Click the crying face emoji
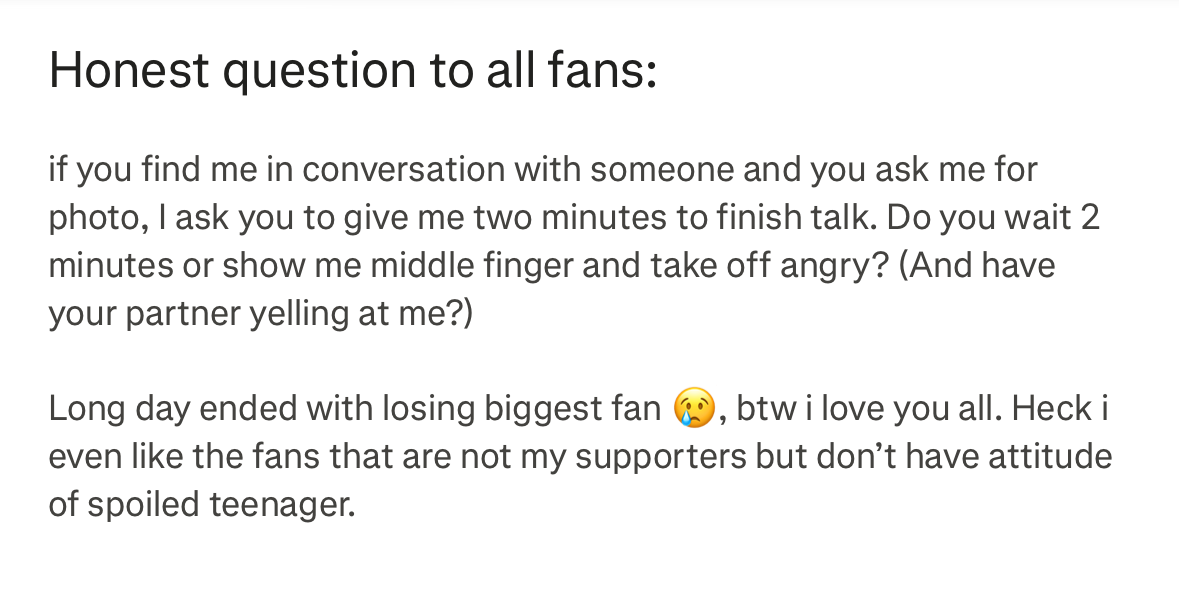 point(696,408)
